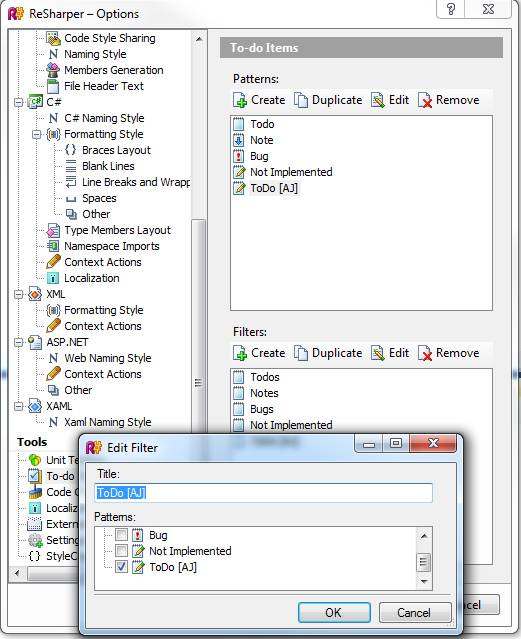
Task: Minimize the Edit Filter dialog
Action: tap(369, 443)
